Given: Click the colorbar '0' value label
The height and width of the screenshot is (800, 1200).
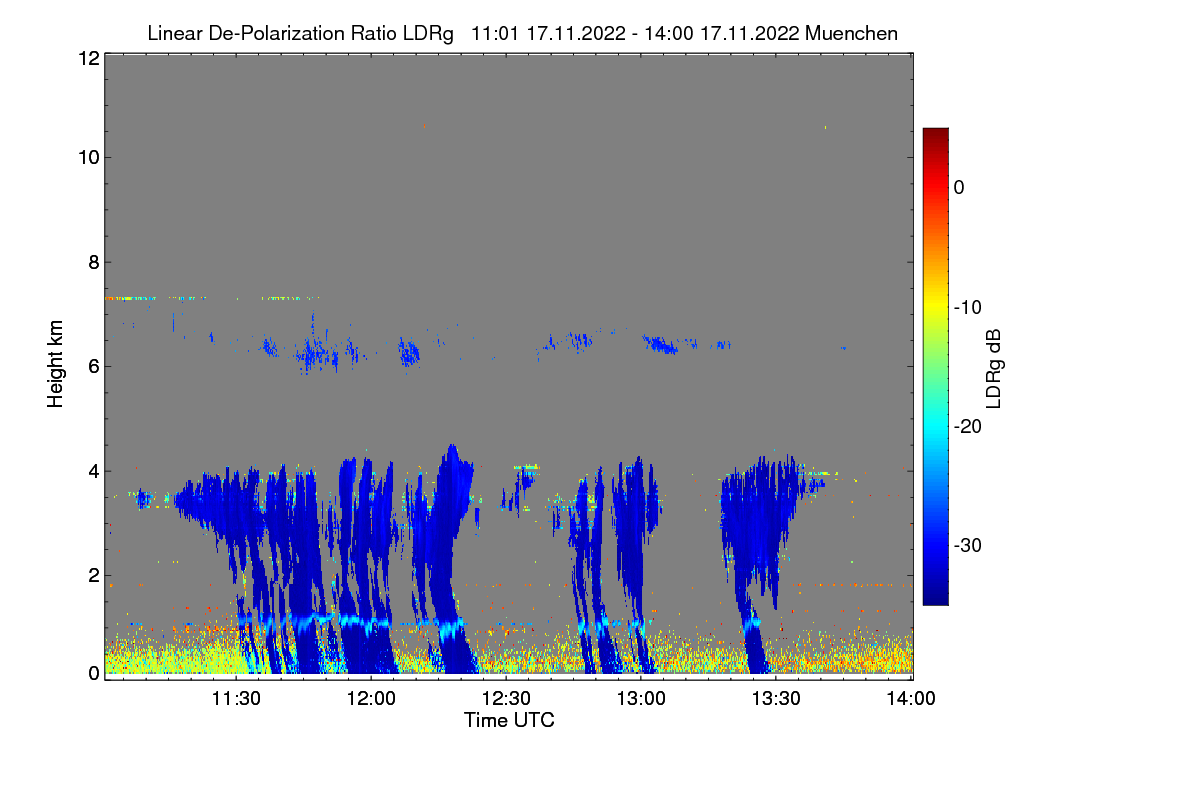Looking at the screenshot, I should [x=958, y=187].
